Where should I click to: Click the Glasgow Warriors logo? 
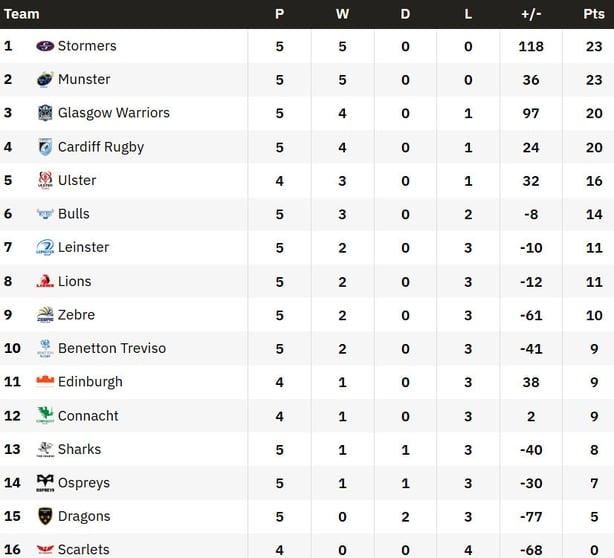pos(45,113)
